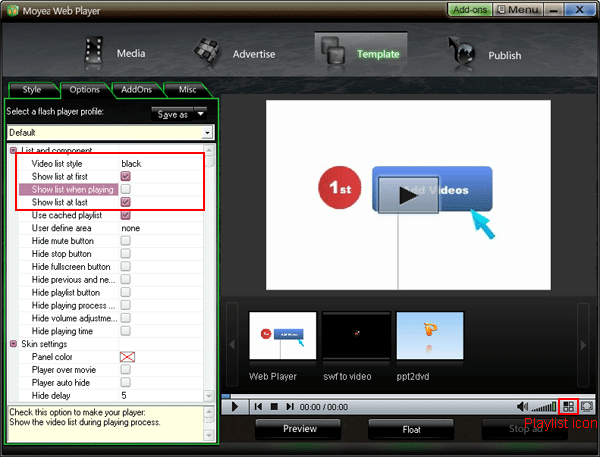The height and width of the screenshot is (457, 600).
Task: Enable Show list when playing
Action: point(126,189)
